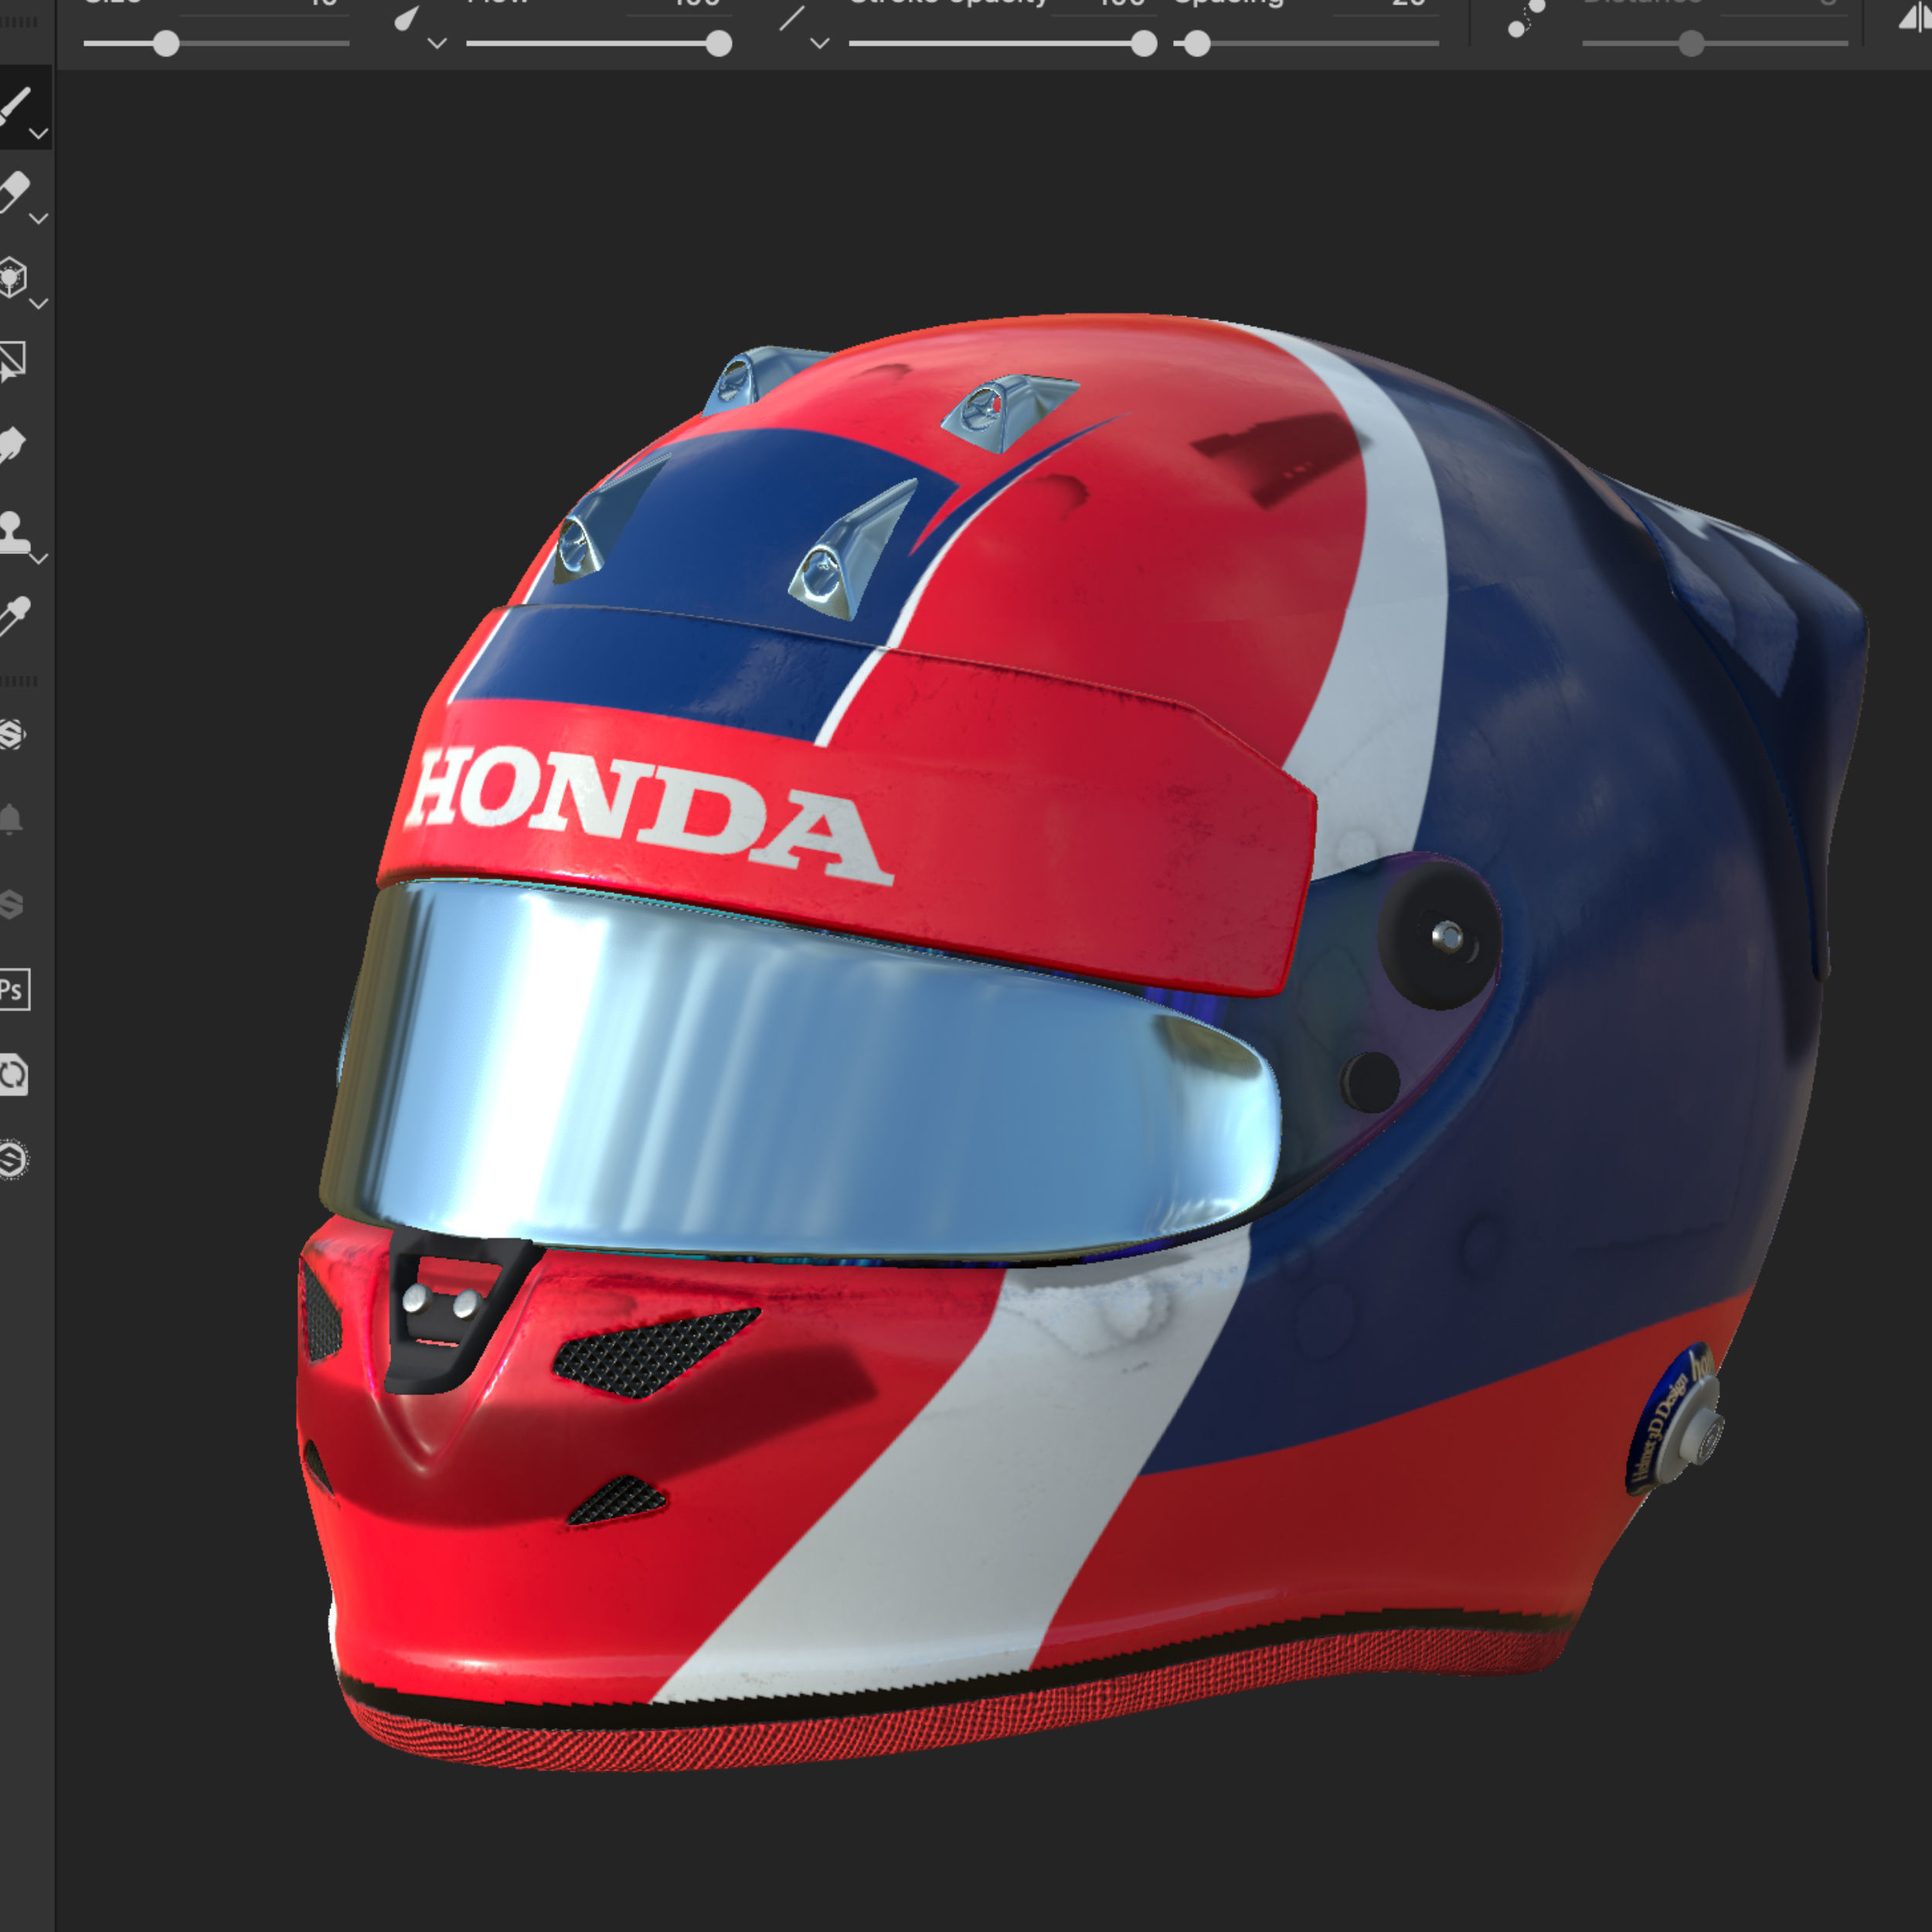The image size is (1932, 1932).
Task: Click the dimmed Substance logo icon
Action: coord(11,904)
